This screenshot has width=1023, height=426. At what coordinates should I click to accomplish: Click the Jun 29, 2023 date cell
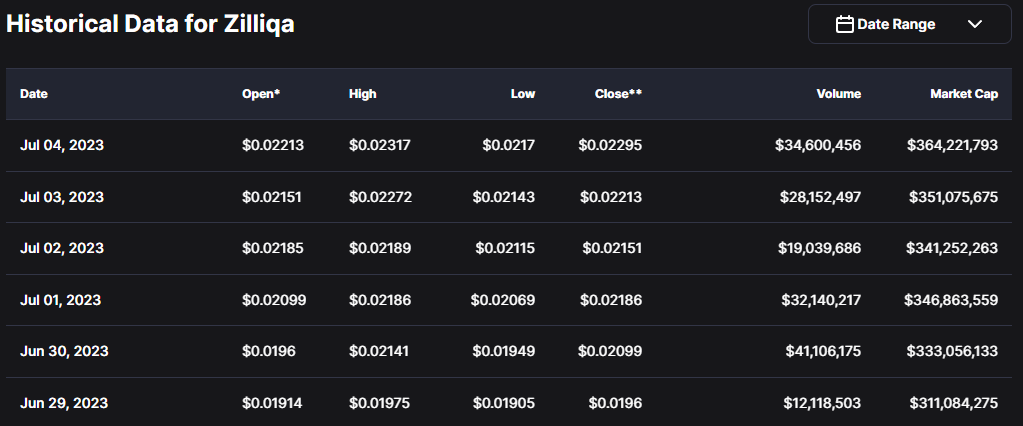(x=64, y=403)
